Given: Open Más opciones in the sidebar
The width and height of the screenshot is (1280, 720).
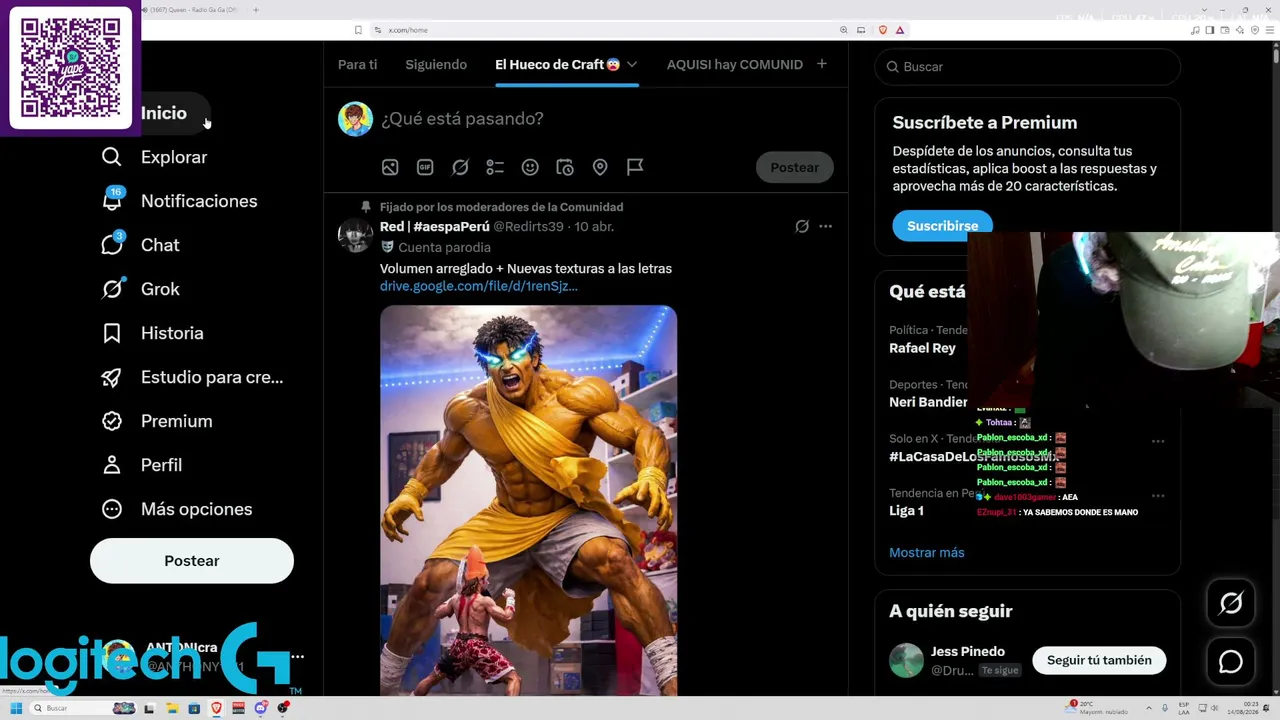Looking at the screenshot, I should point(176,509).
